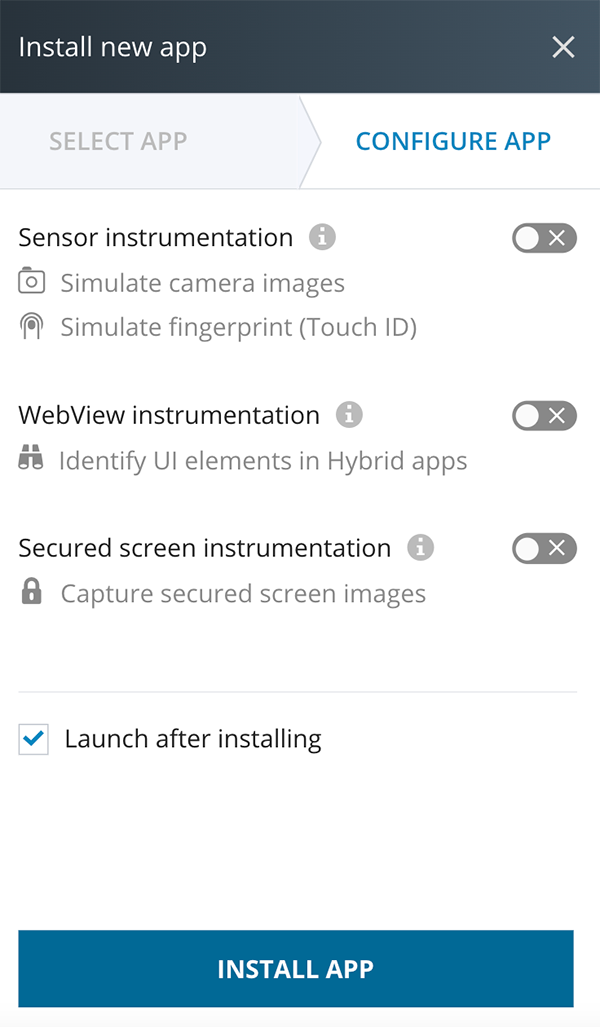Switch to the SELECT APP tab
This screenshot has width=600, height=1027.
(x=117, y=141)
